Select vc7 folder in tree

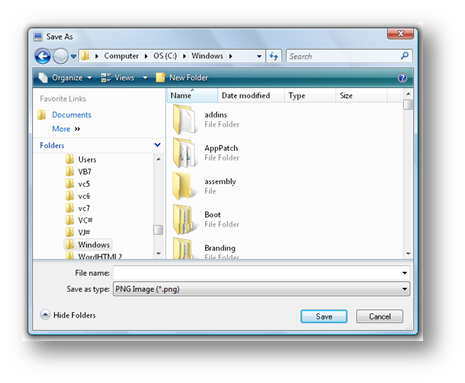coord(84,208)
